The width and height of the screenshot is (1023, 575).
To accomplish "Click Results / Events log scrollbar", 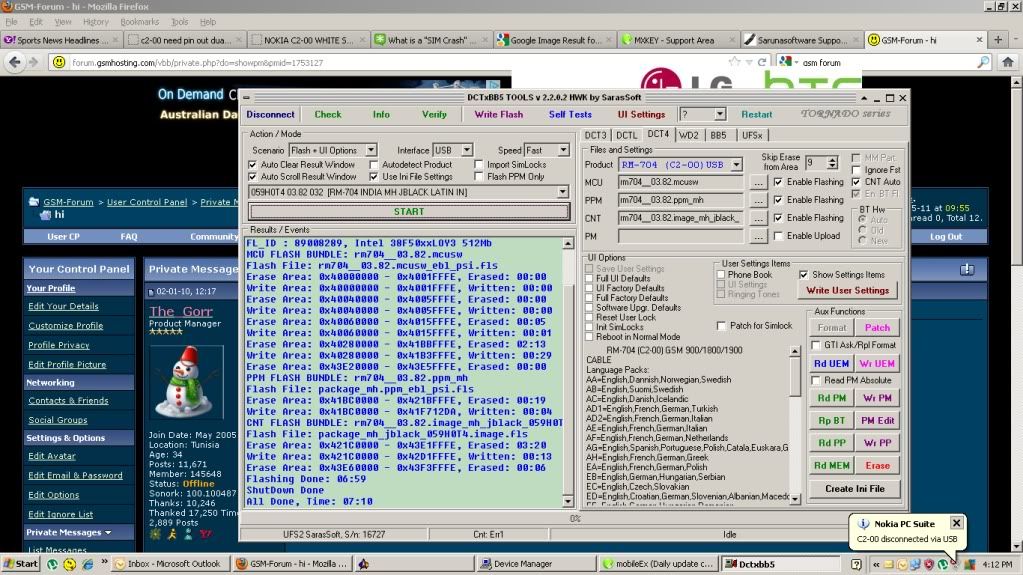I will (x=568, y=372).
